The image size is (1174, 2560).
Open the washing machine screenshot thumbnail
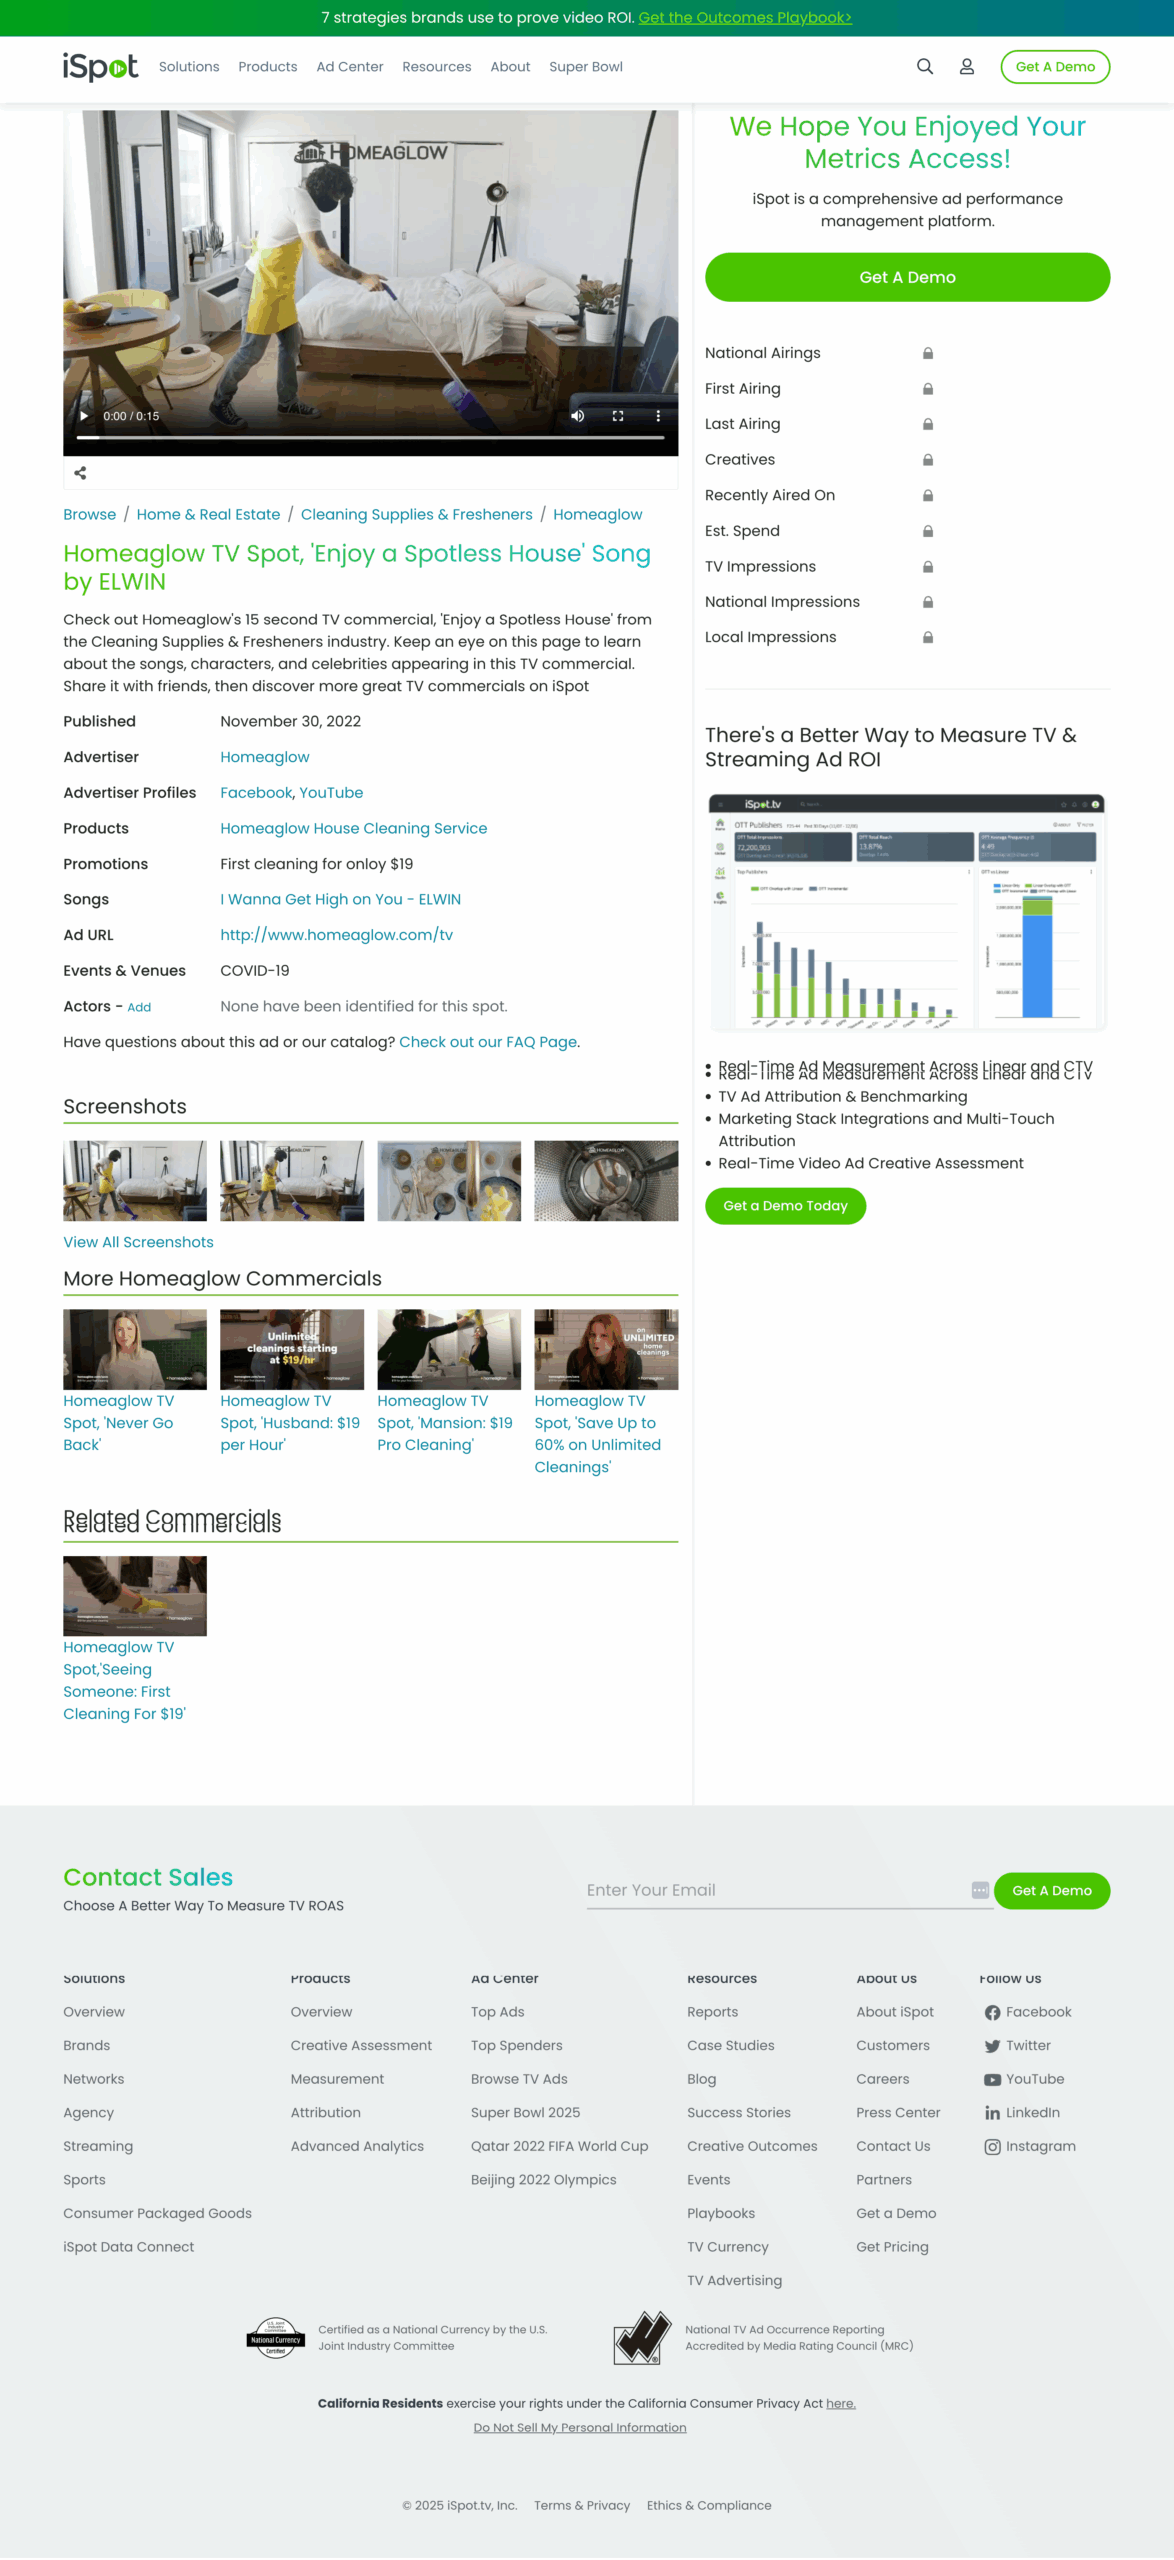click(606, 1181)
